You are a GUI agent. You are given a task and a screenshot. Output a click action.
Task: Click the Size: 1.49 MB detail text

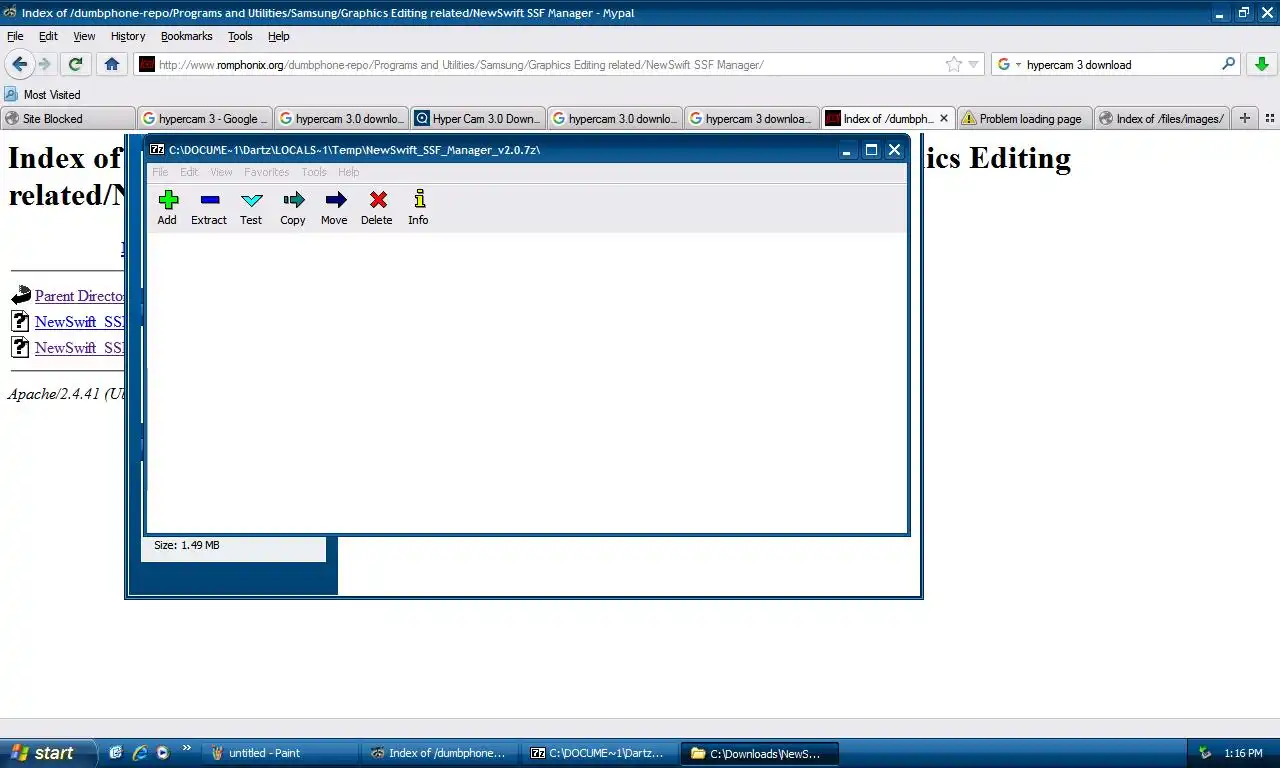(x=187, y=545)
